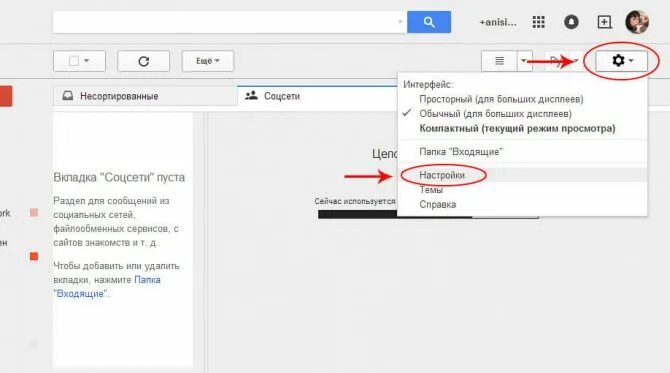The width and height of the screenshot is (670, 373).
Task: Refresh the inbox
Action: [x=144, y=61]
